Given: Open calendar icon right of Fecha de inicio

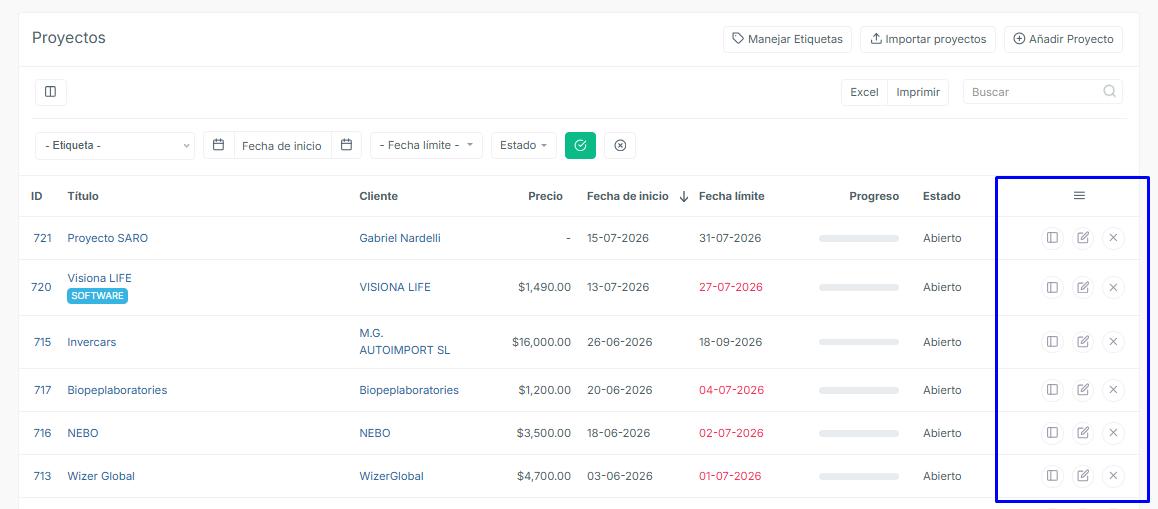Looking at the screenshot, I should tap(346, 146).
